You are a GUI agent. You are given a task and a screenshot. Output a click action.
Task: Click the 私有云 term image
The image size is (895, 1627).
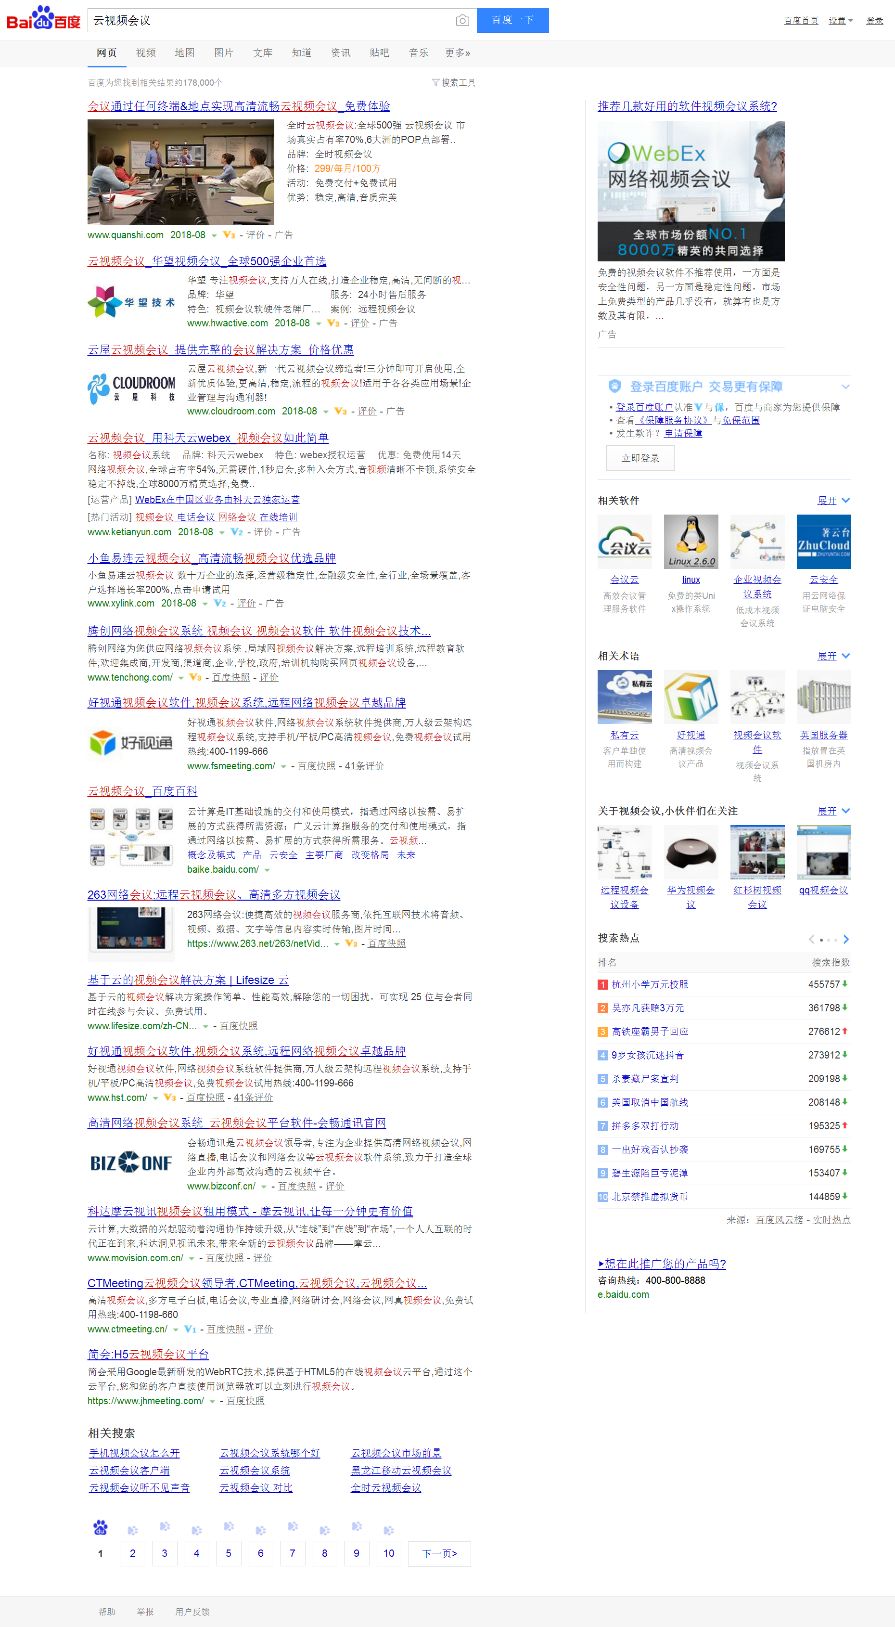pyautogui.click(x=625, y=697)
